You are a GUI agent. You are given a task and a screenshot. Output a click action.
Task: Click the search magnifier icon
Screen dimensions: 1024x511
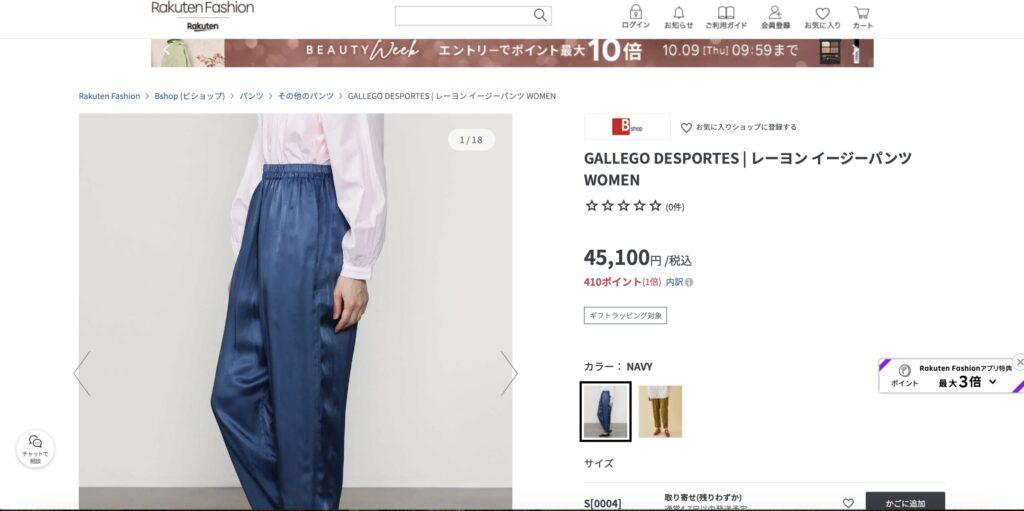(540, 15)
